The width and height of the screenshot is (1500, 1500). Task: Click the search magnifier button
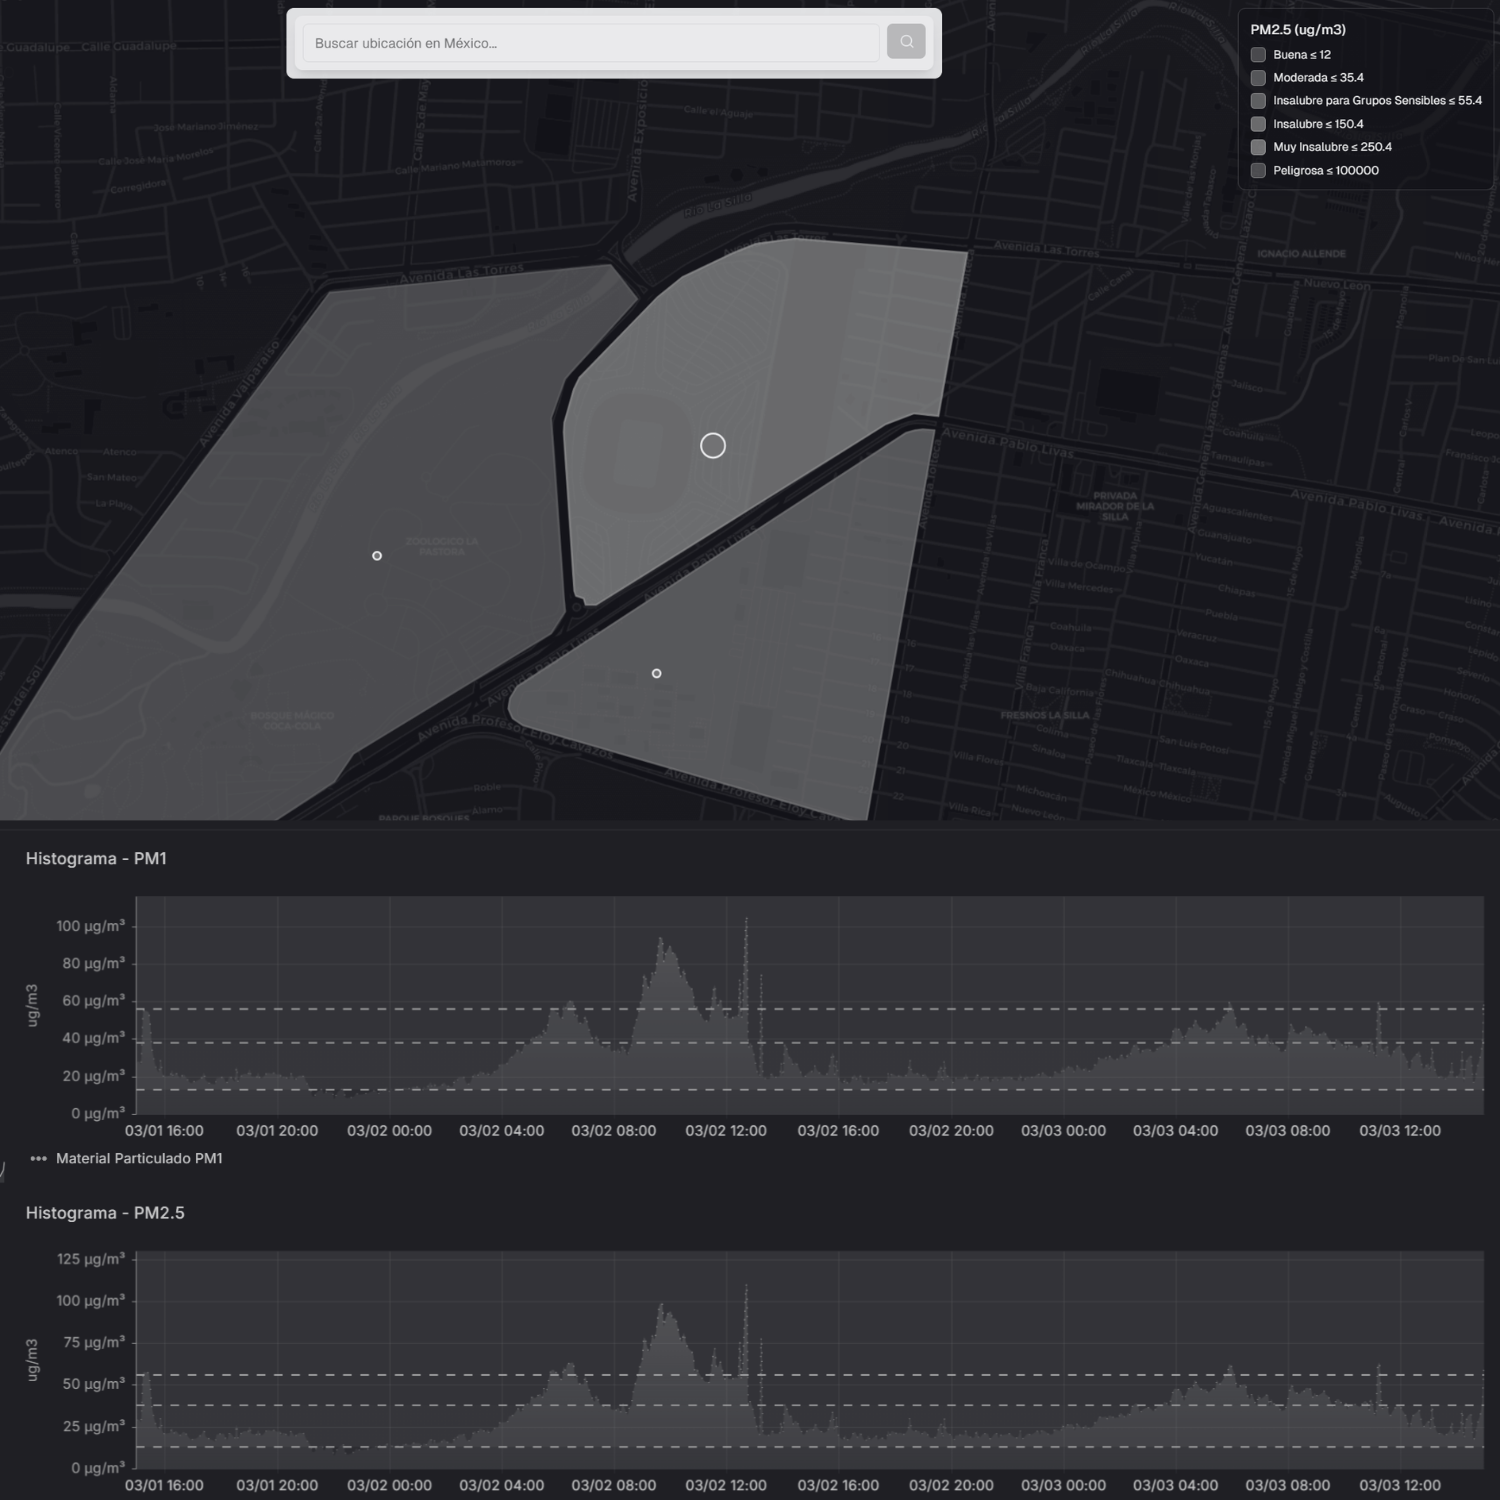(x=906, y=42)
